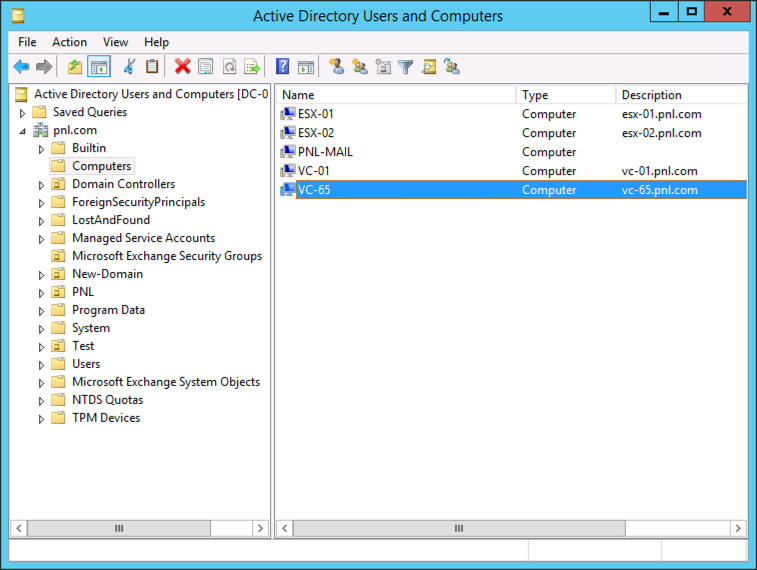757x570 pixels.
Task: Expand the Builtin container
Action: tap(41, 149)
